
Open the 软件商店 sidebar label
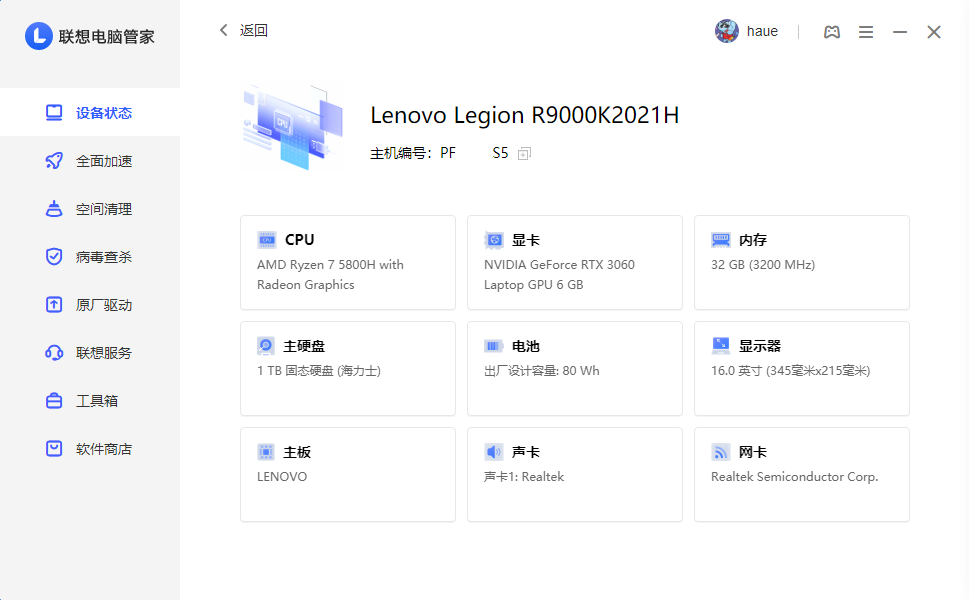pos(104,449)
